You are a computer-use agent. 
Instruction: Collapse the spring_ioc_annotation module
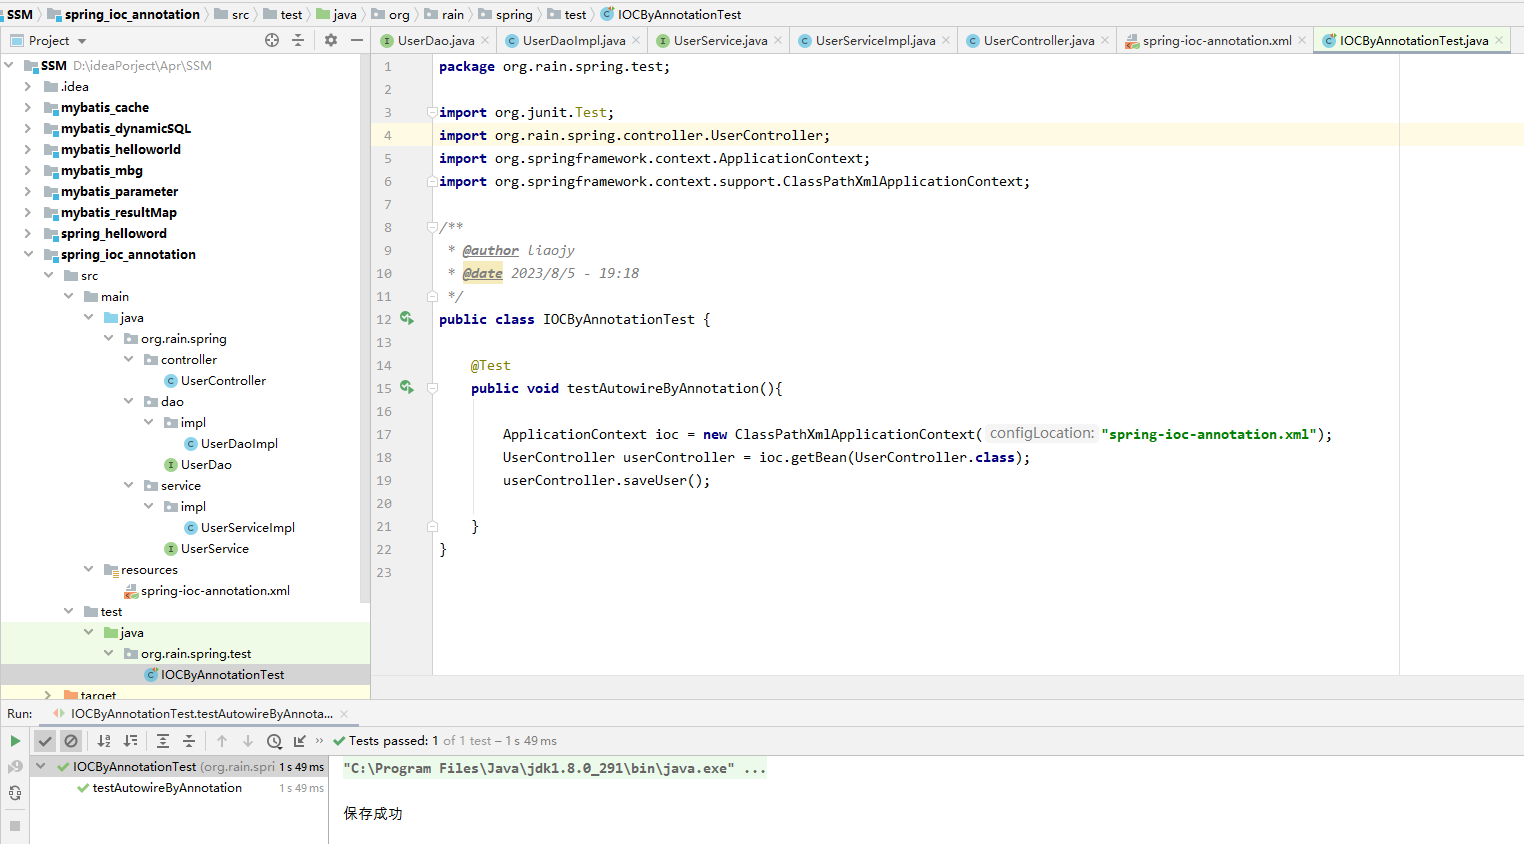[x=28, y=255]
